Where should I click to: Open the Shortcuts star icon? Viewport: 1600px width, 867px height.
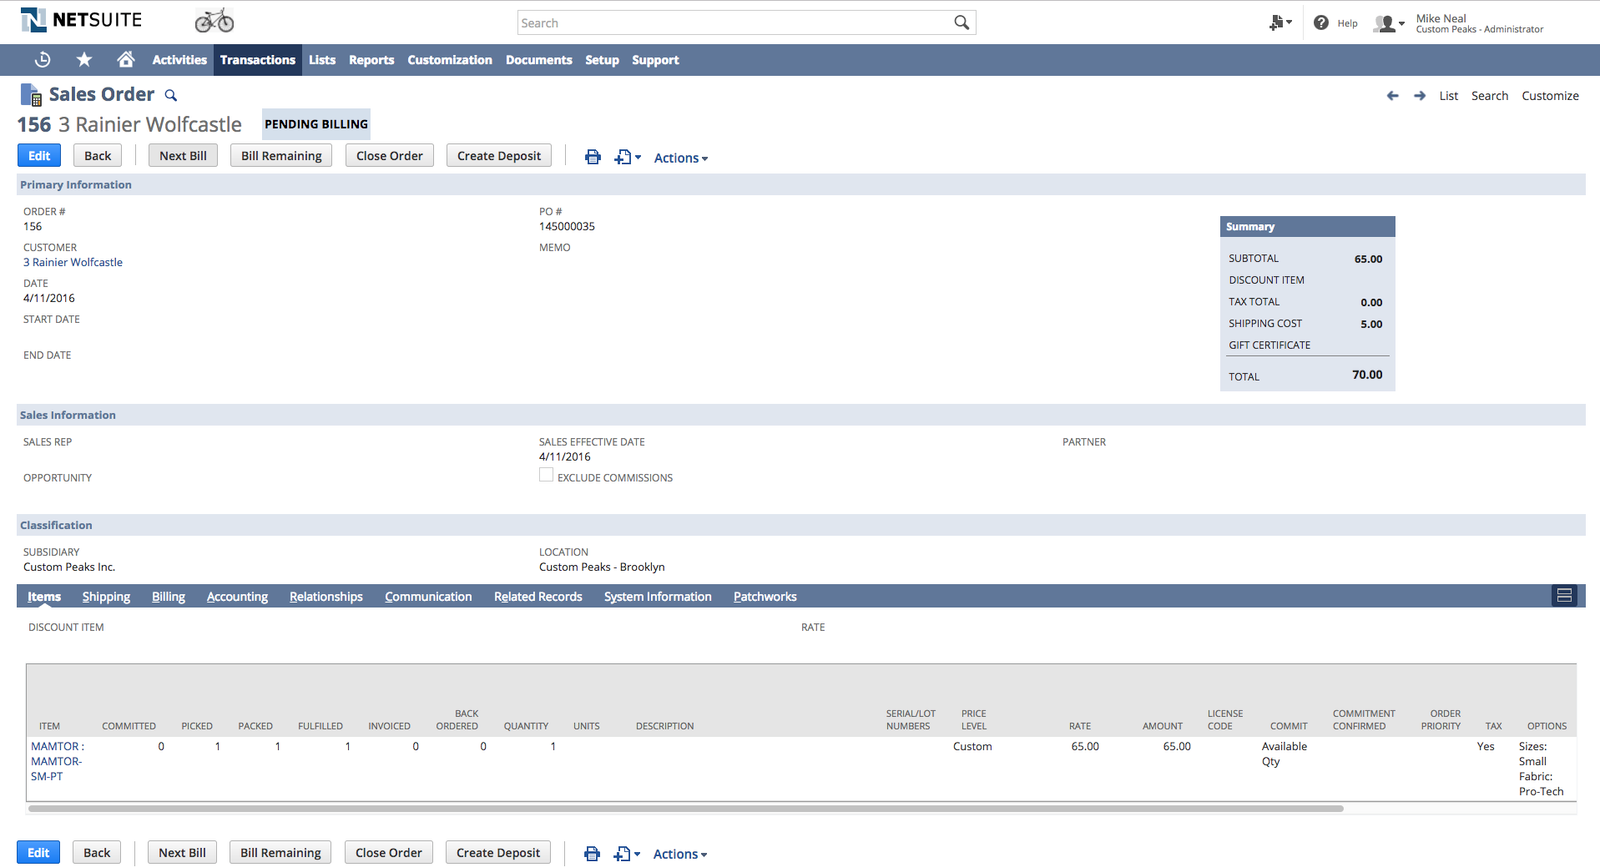click(84, 60)
